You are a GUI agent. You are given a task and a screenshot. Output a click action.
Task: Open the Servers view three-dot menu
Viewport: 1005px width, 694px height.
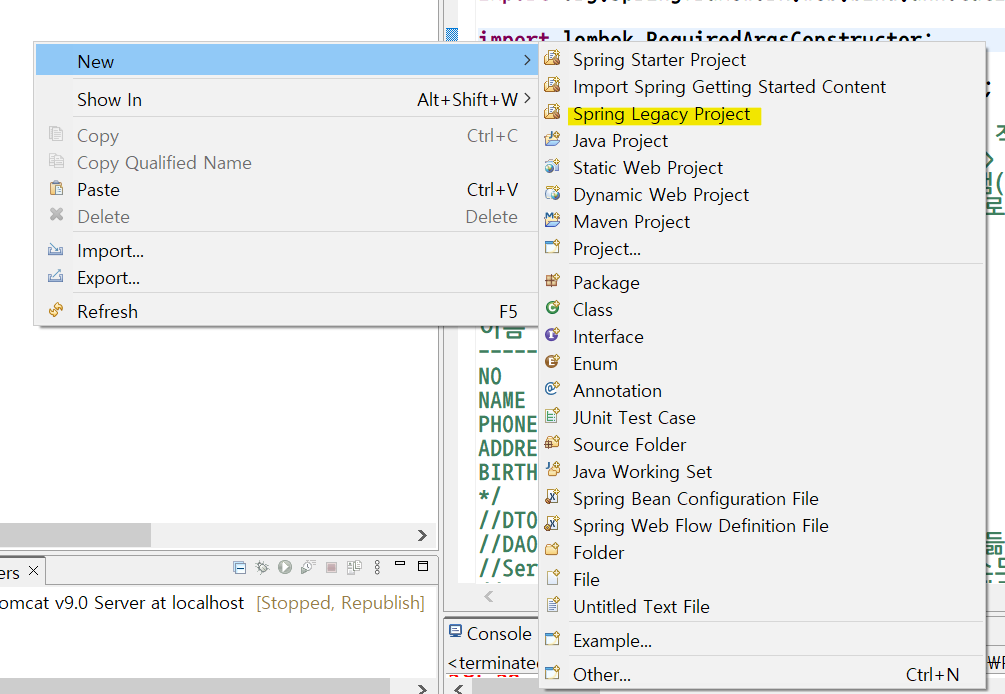[378, 567]
